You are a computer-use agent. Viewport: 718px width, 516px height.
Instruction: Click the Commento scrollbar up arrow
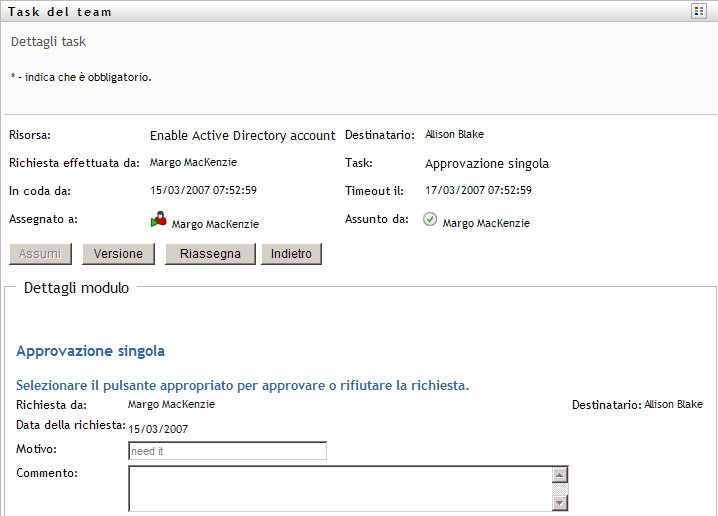(x=560, y=475)
